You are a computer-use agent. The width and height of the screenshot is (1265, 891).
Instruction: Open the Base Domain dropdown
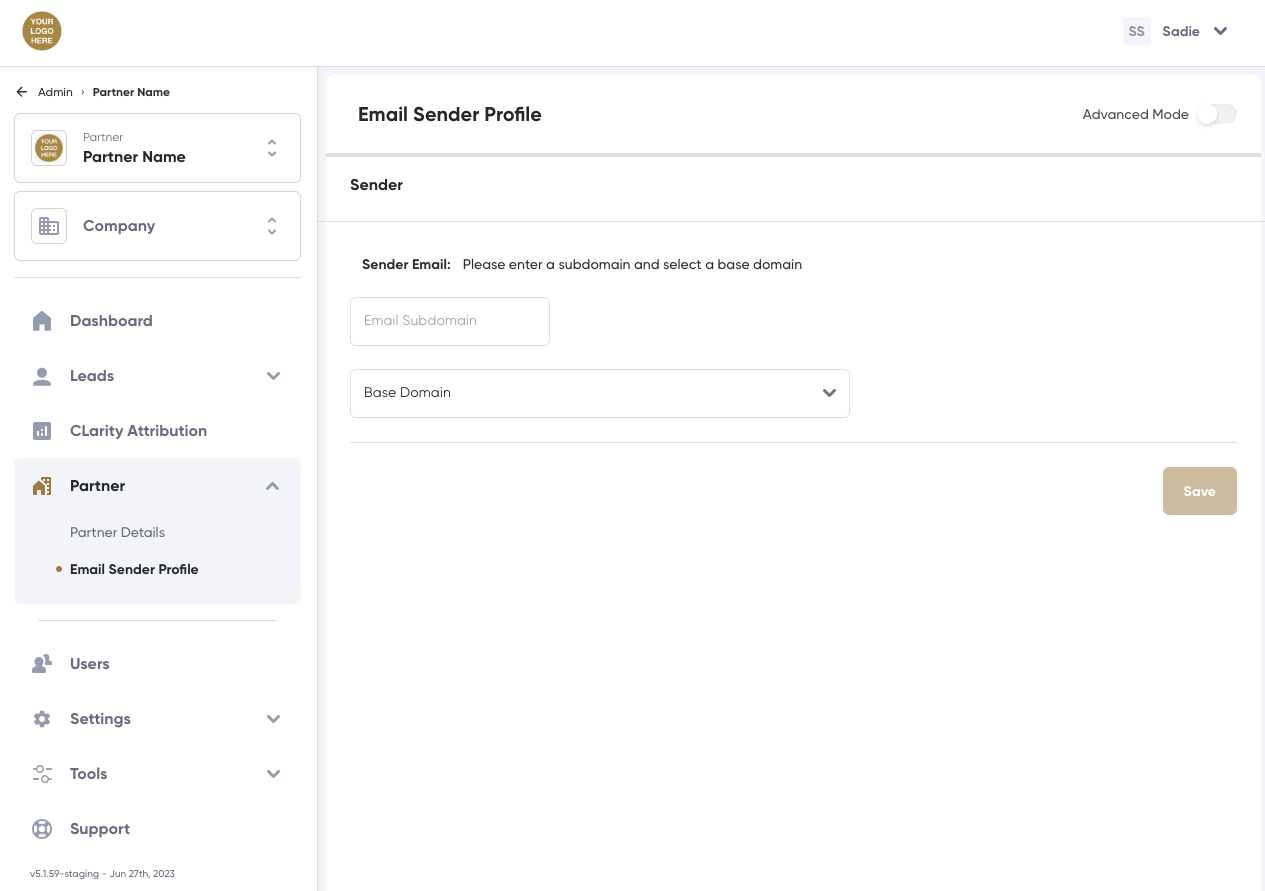(x=599, y=393)
